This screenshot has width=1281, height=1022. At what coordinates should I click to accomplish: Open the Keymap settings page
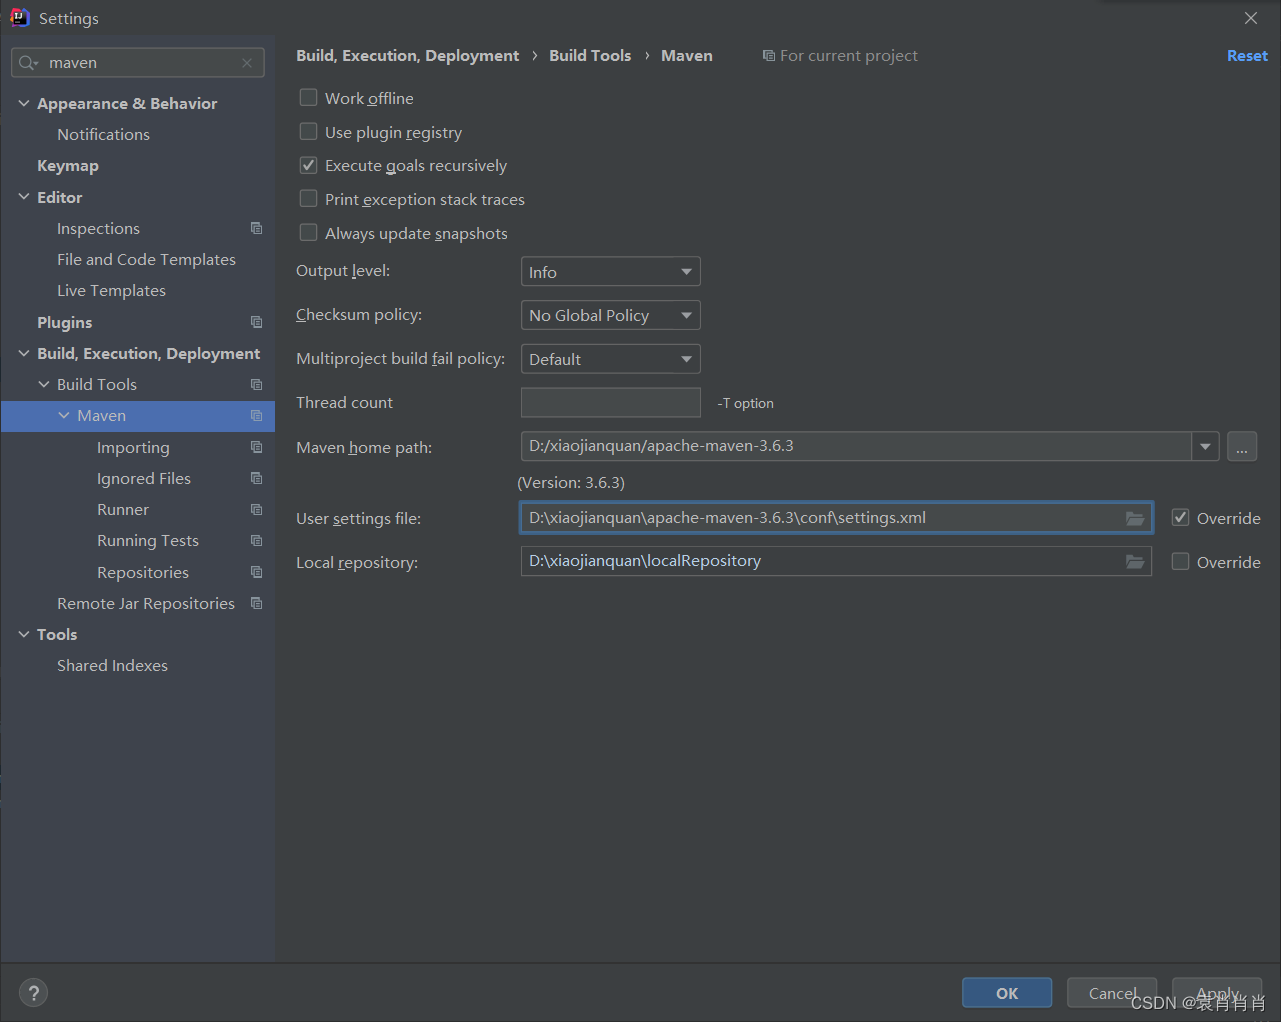click(67, 165)
